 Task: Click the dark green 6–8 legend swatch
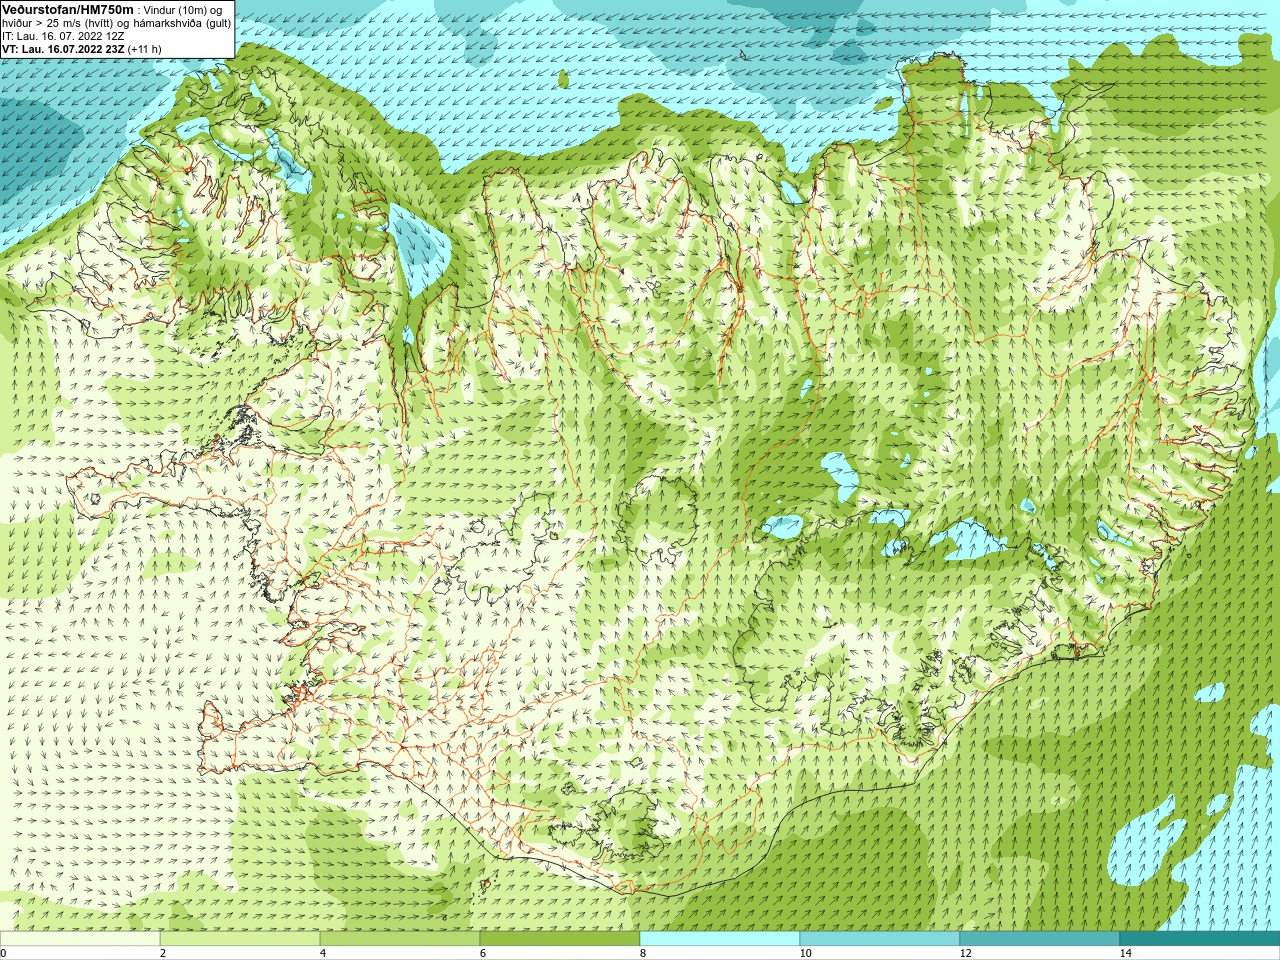(560, 939)
